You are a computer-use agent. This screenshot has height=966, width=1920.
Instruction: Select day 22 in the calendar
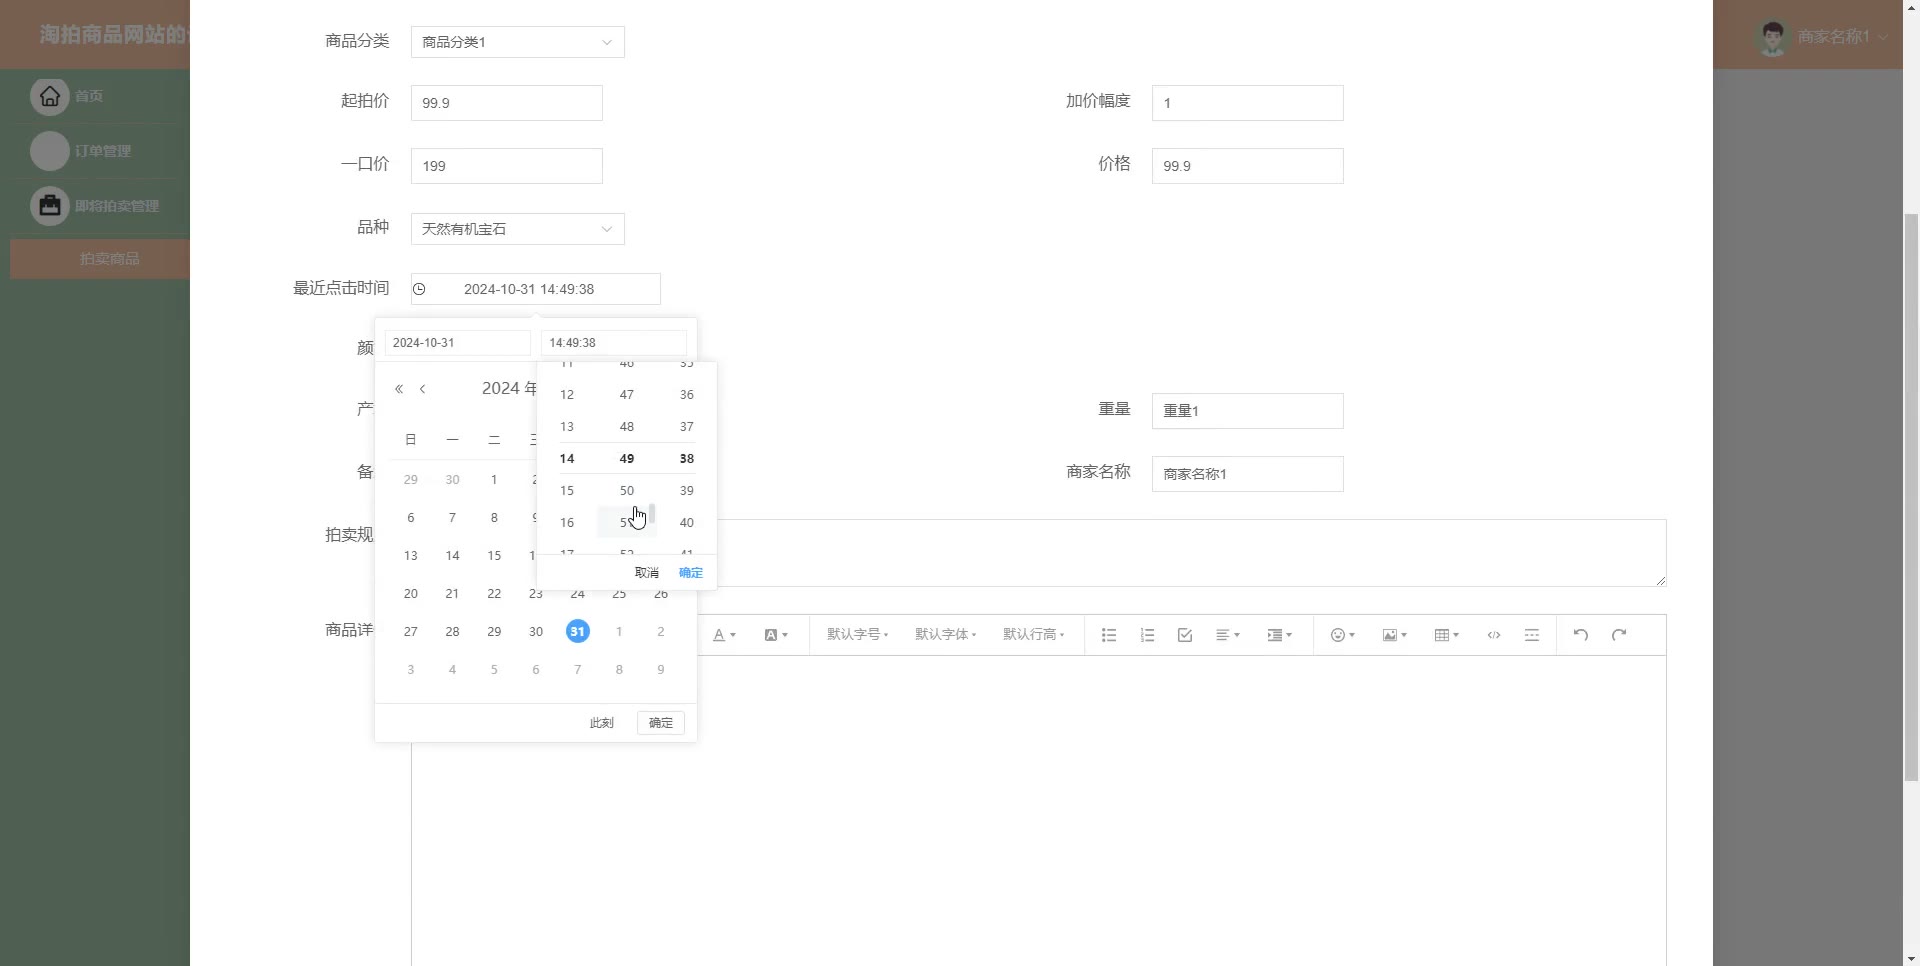click(494, 593)
